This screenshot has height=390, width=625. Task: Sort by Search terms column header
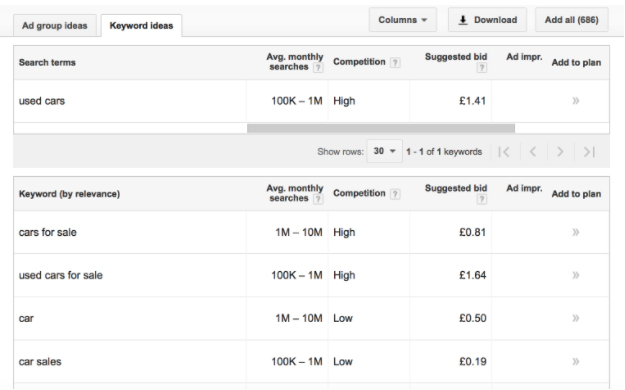[x=47, y=63]
